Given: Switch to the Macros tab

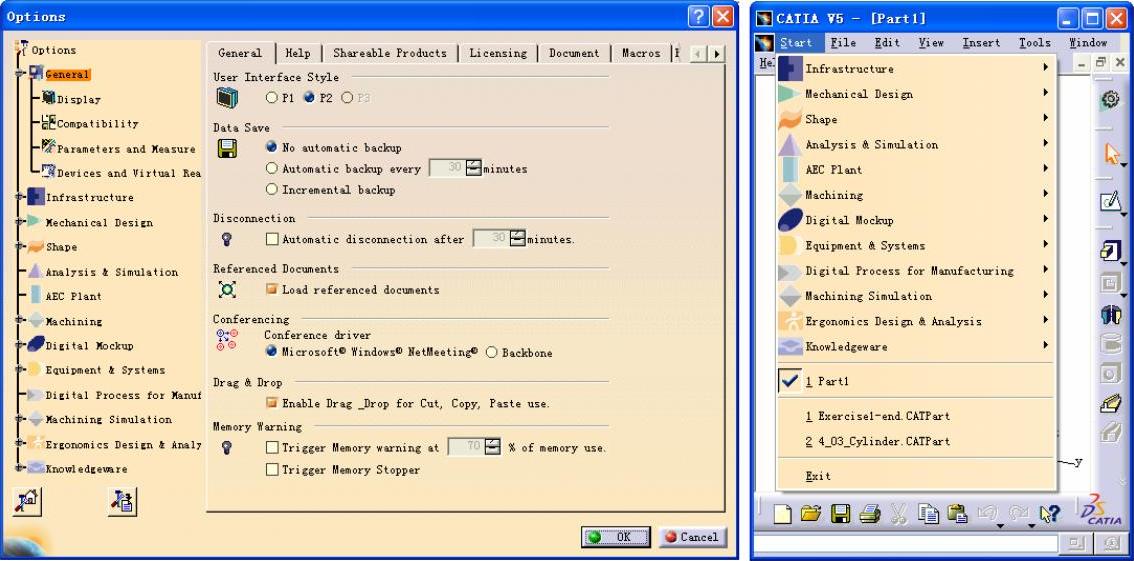Looking at the screenshot, I should pos(641,53).
